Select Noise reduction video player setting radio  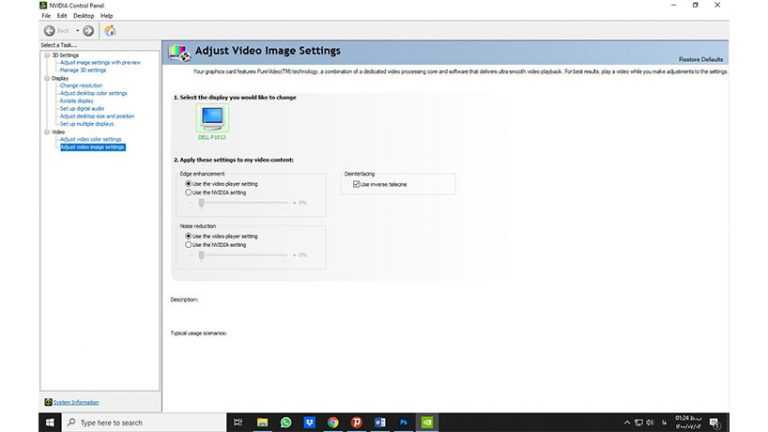point(188,236)
